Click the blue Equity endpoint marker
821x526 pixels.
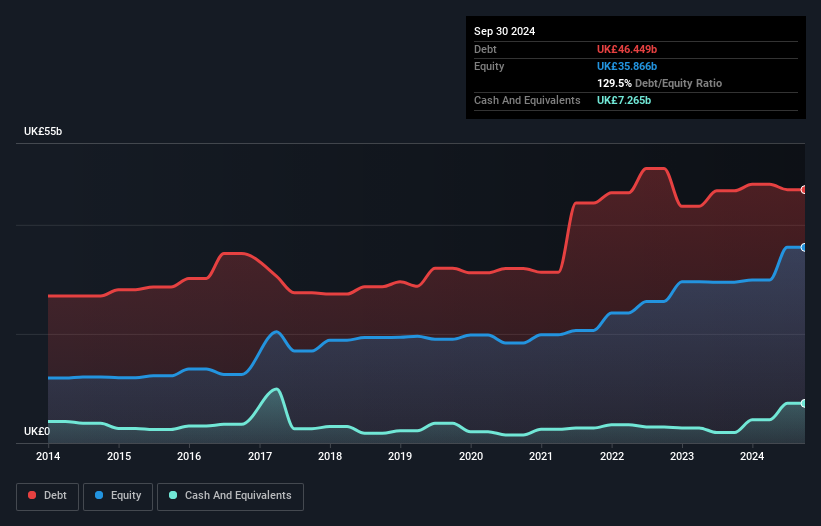click(x=804, y=248)
